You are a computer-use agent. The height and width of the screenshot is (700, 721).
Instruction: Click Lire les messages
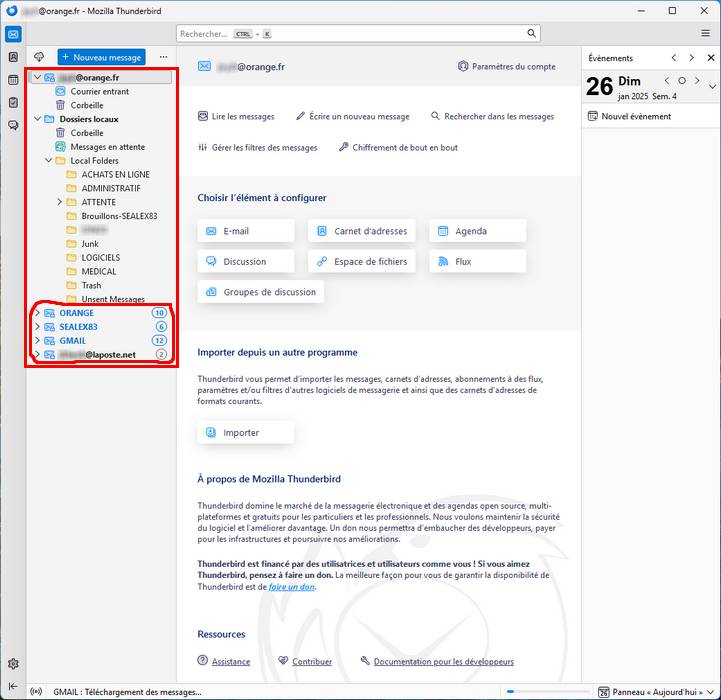point(236,116)
